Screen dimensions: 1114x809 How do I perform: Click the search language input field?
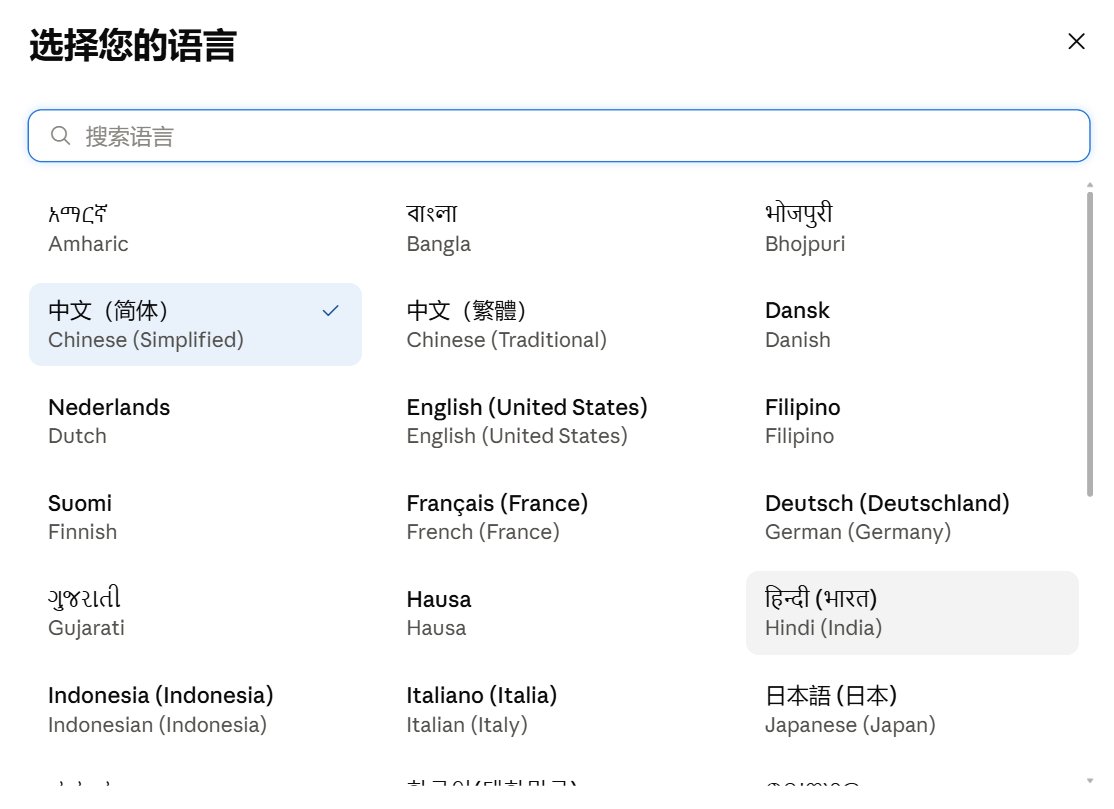(558, 136)
